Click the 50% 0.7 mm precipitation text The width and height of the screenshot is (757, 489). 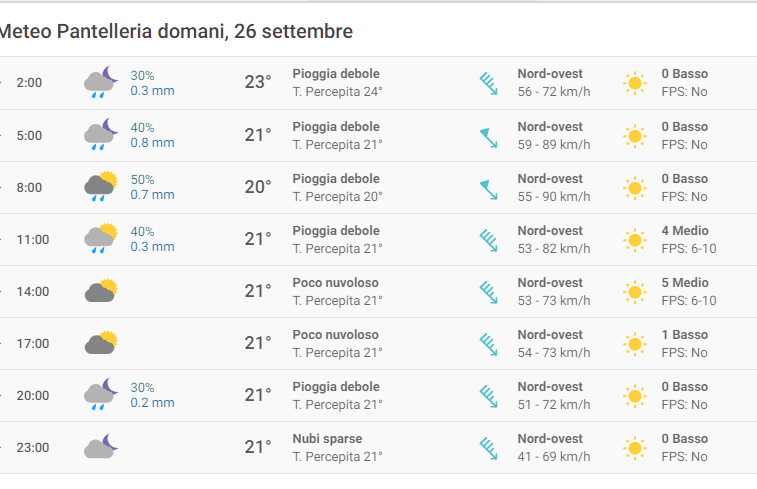[x=152, y=186]
